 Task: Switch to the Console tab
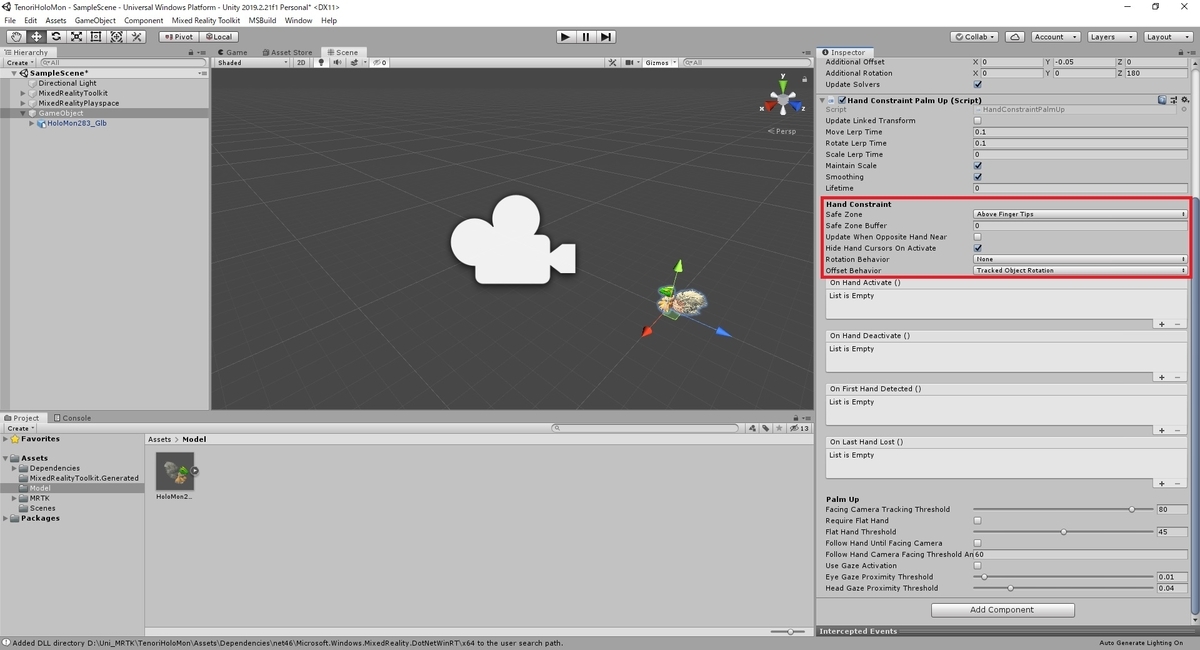click(x=73, y=418)
